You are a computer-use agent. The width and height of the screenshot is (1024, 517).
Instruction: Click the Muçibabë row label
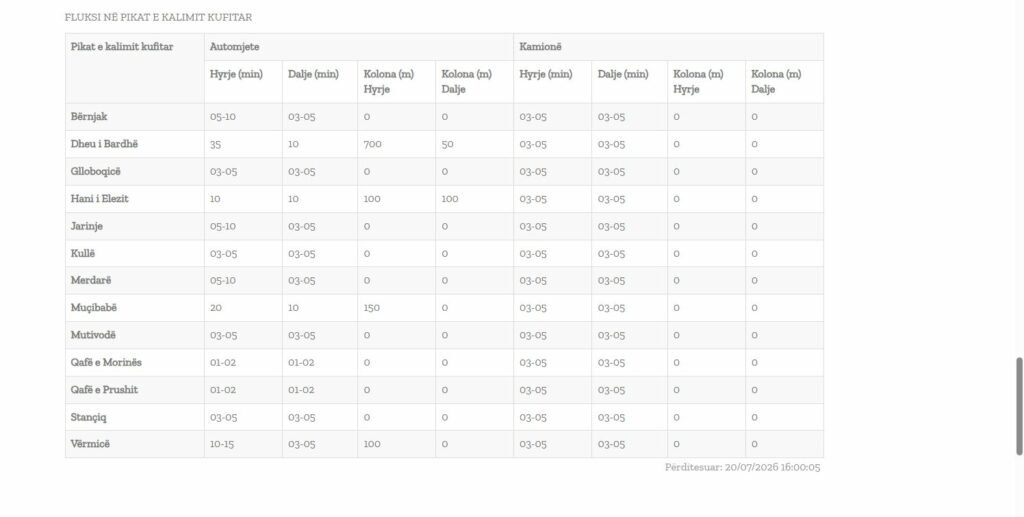[x=94, y=307]
